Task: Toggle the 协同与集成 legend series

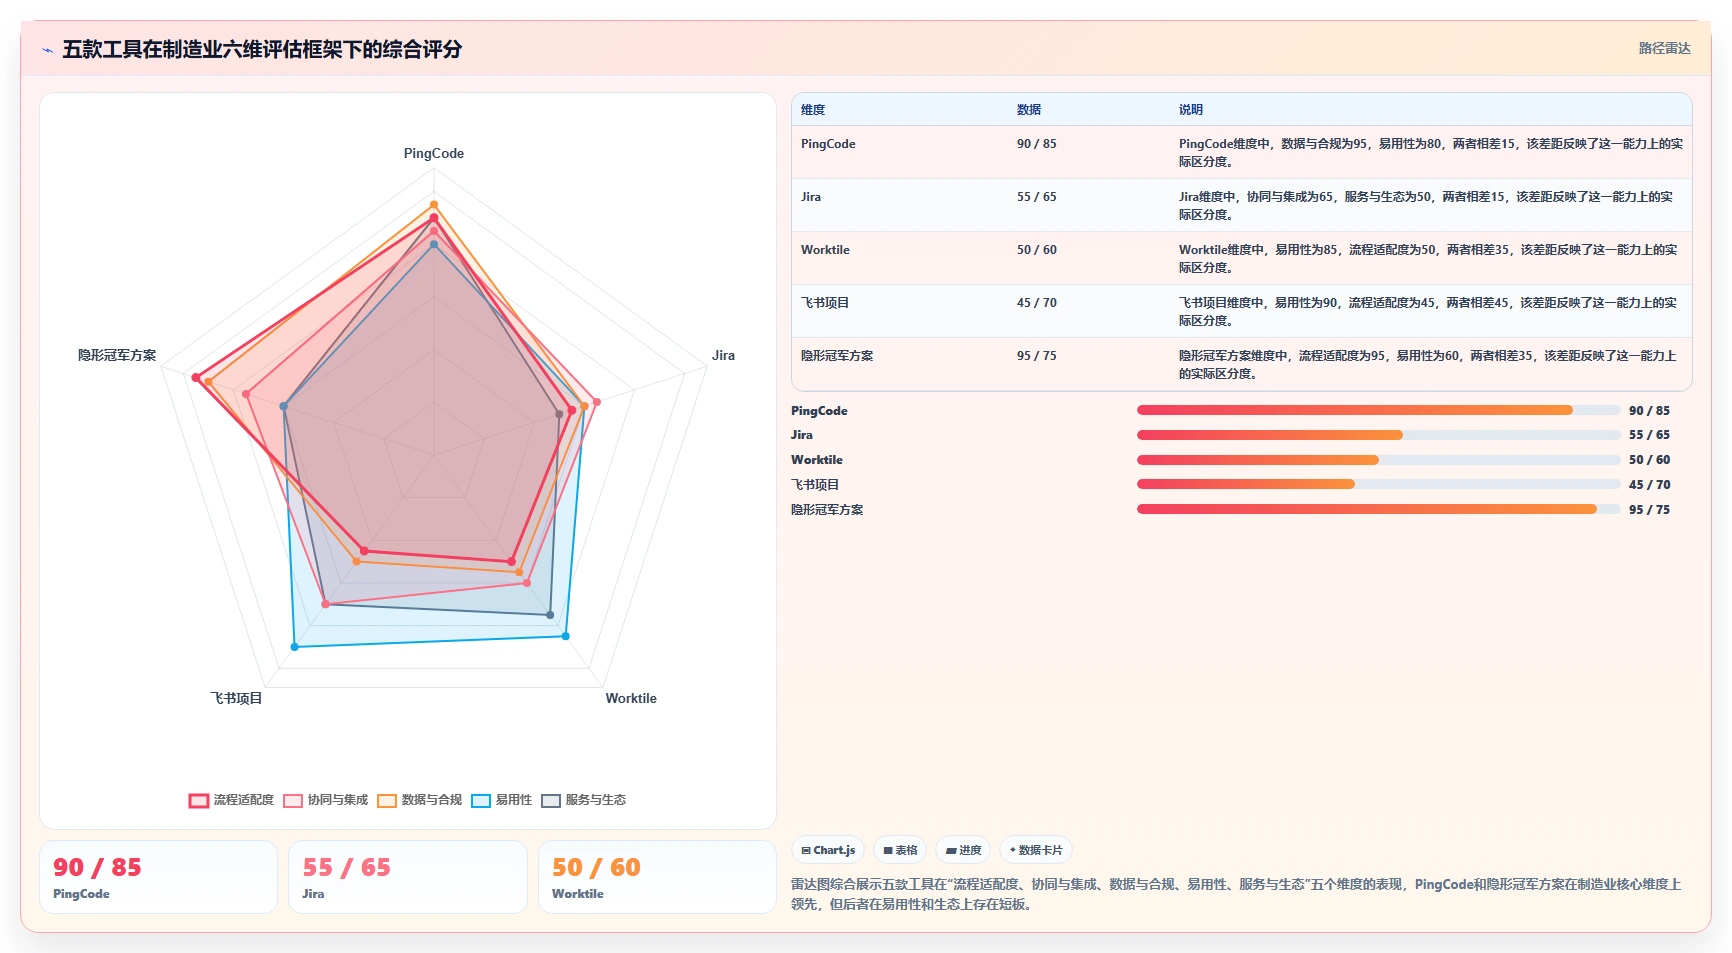Action: point(326,800)
